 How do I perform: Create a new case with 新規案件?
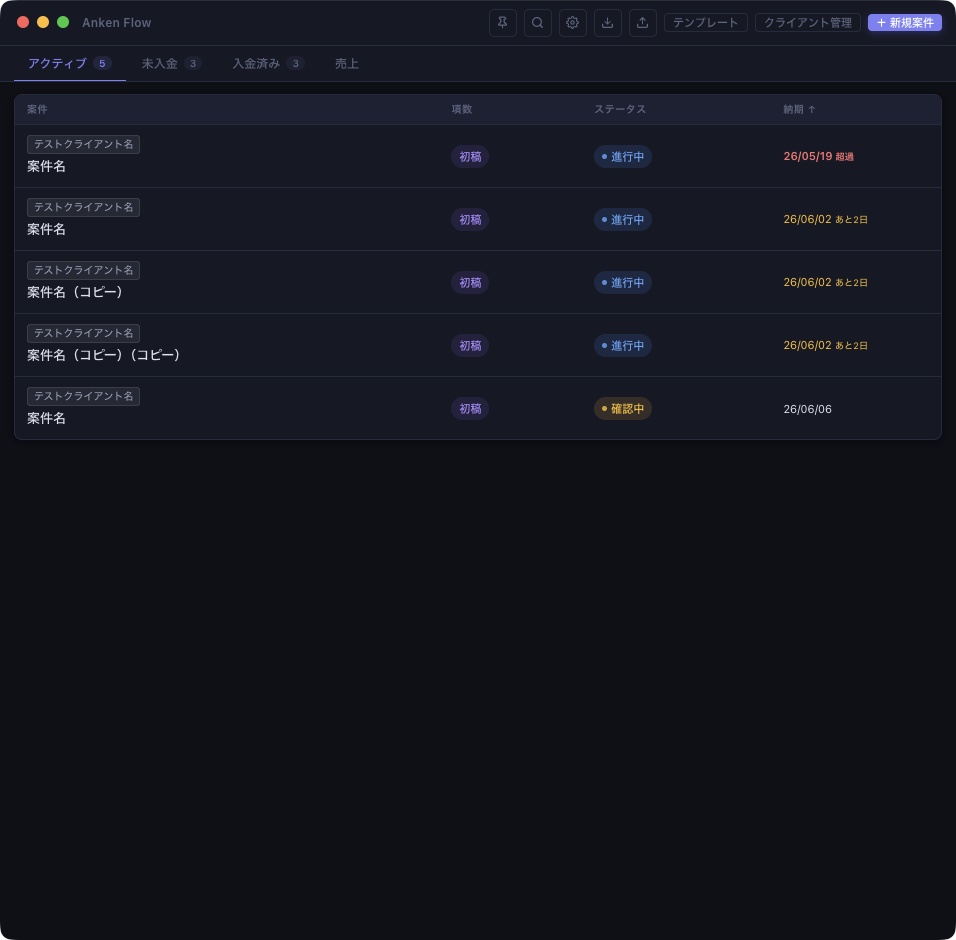904,23
